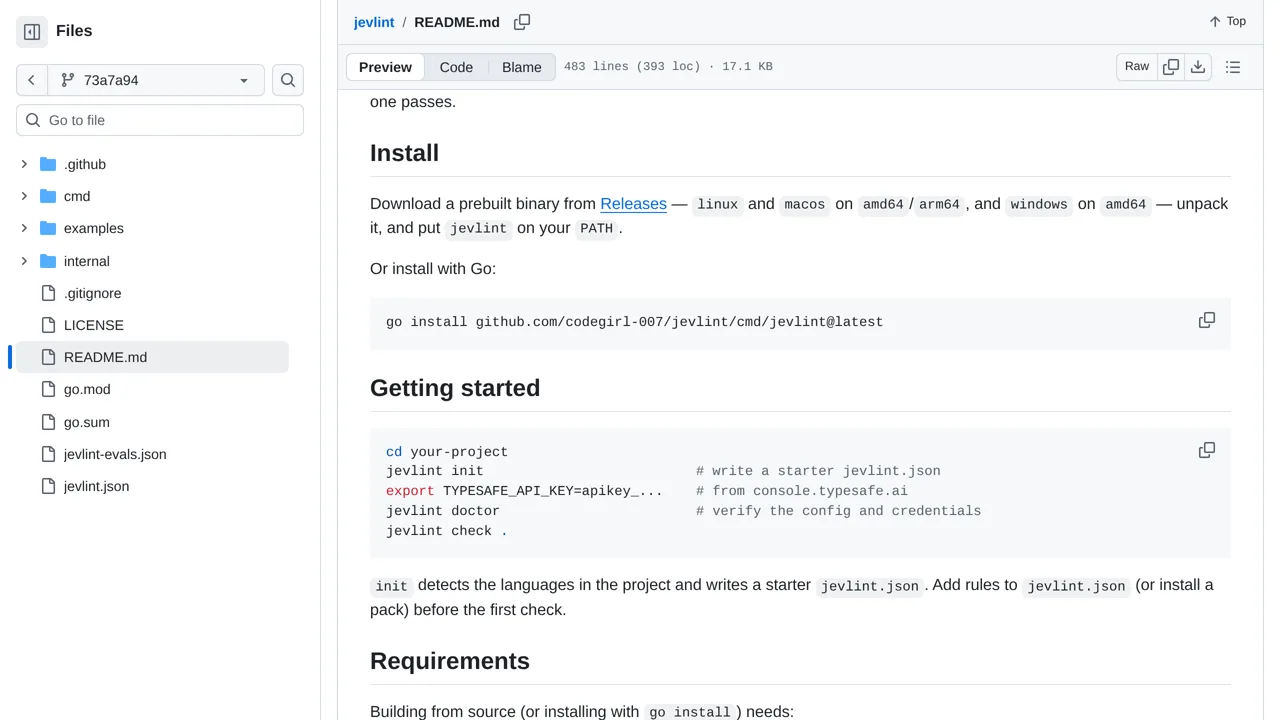Expand the examples folder chevron
Image resolution: width=1280 pixels, height=720 pixels.
click(24, 228)
